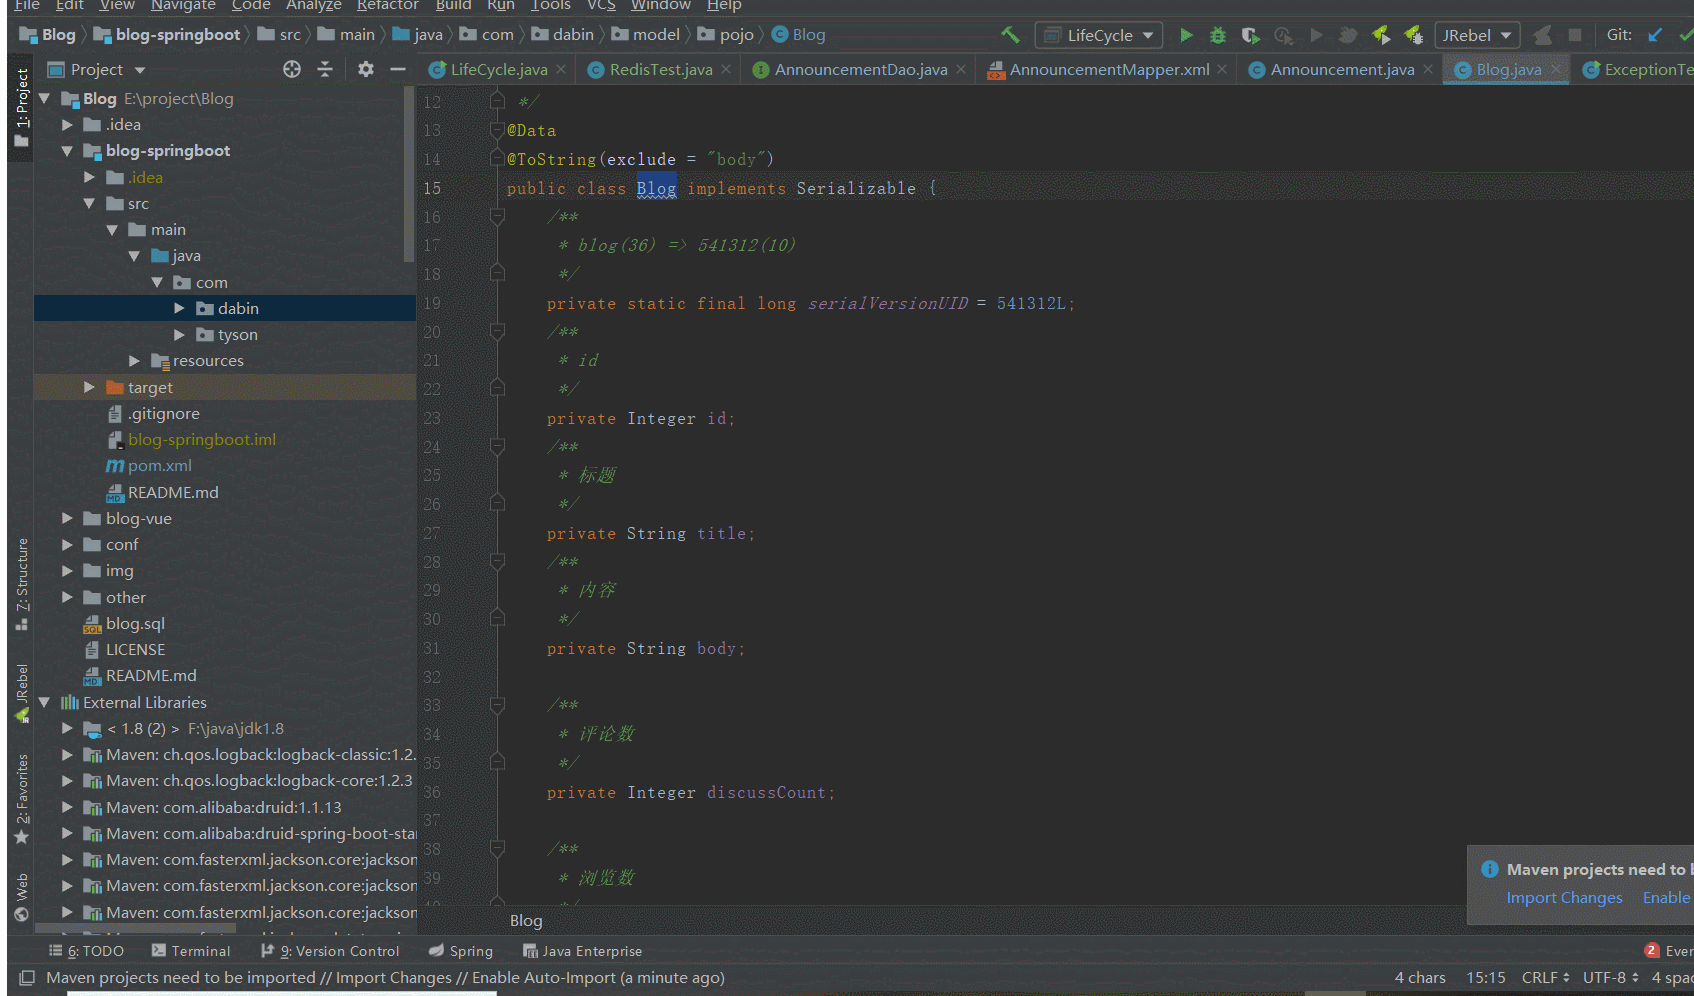Expand the target folder

click(x=89, y=387)
